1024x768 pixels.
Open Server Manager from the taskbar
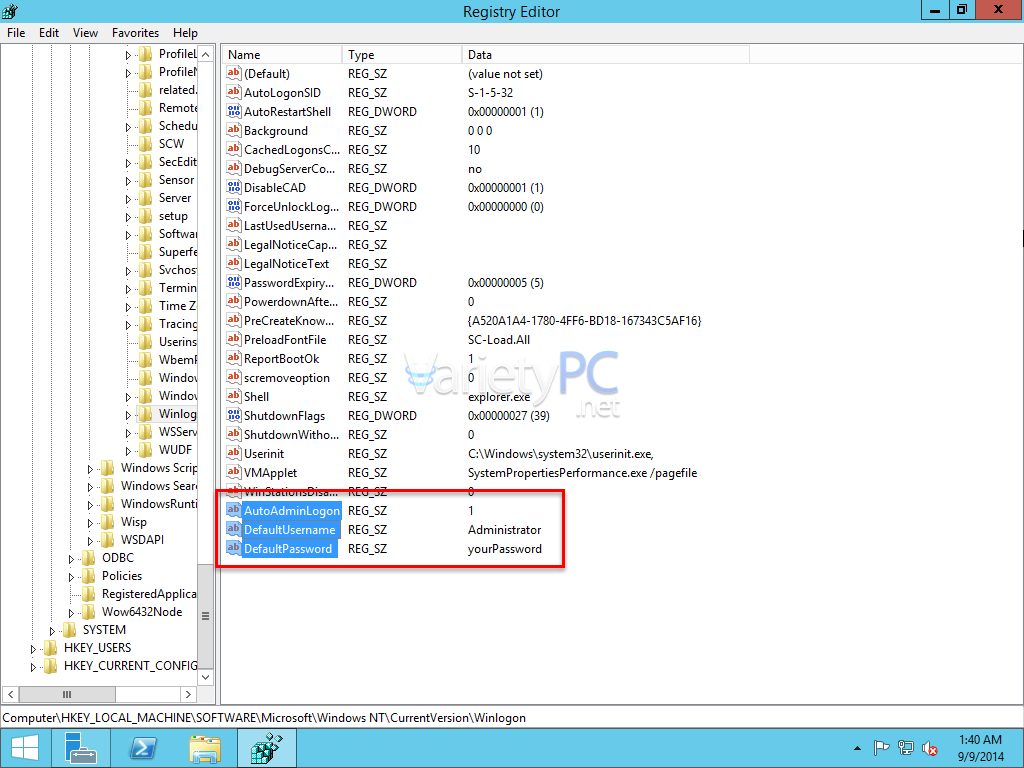pos(81,747)
